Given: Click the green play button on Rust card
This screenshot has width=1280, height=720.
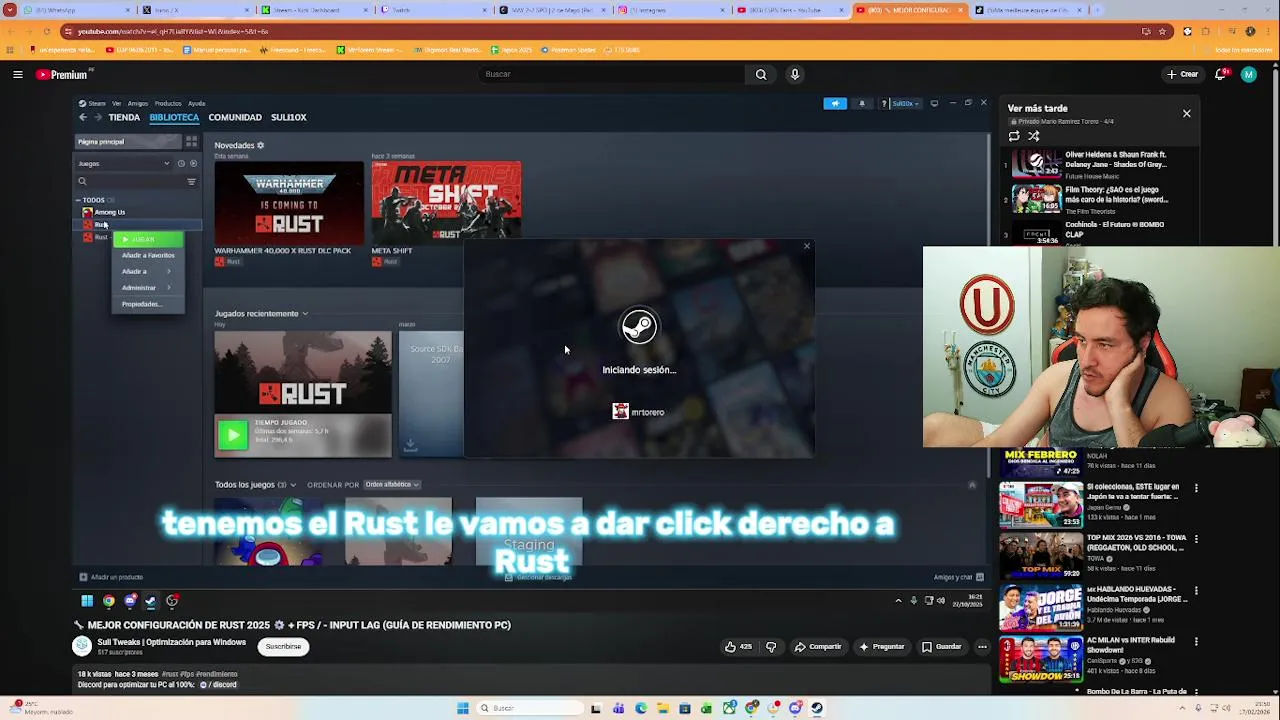Looking at the screenshot, I should pos(232,434).
